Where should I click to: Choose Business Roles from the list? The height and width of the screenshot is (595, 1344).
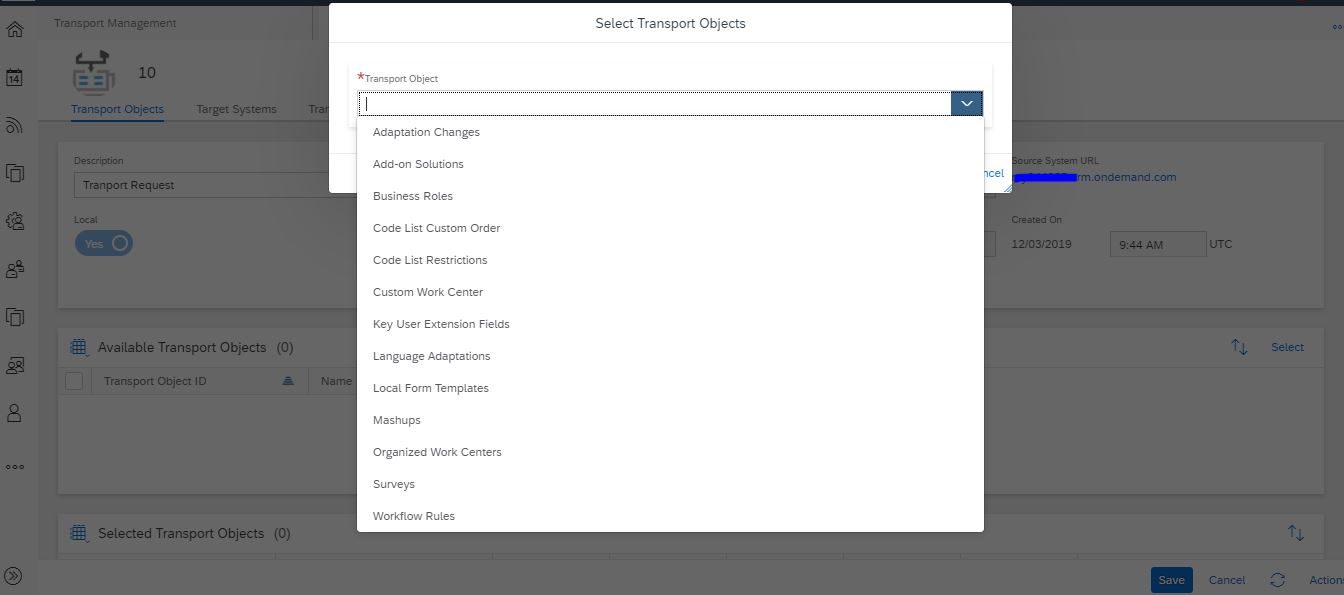tap(413, 196)
